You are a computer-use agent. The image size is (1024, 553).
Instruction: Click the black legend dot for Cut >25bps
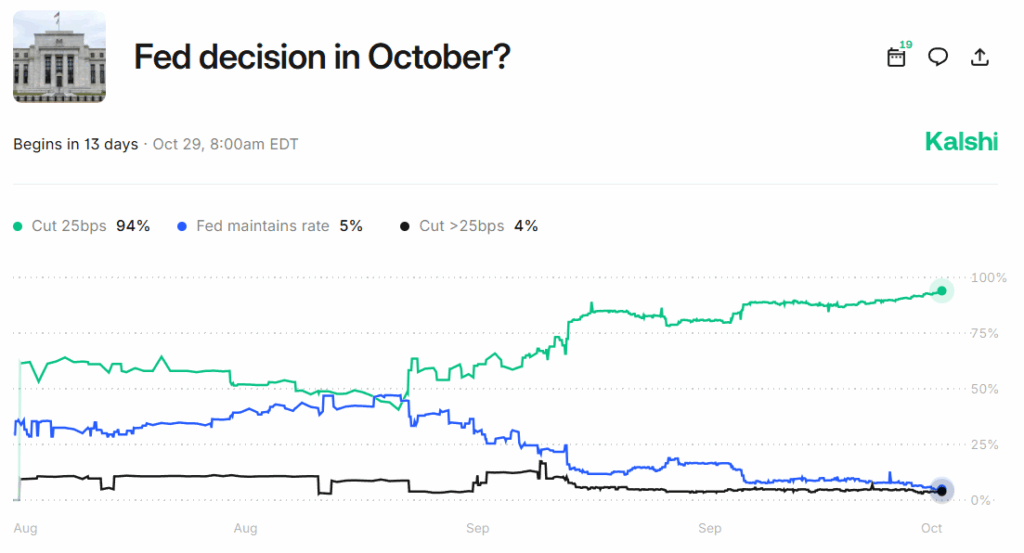tap(404, 227)
